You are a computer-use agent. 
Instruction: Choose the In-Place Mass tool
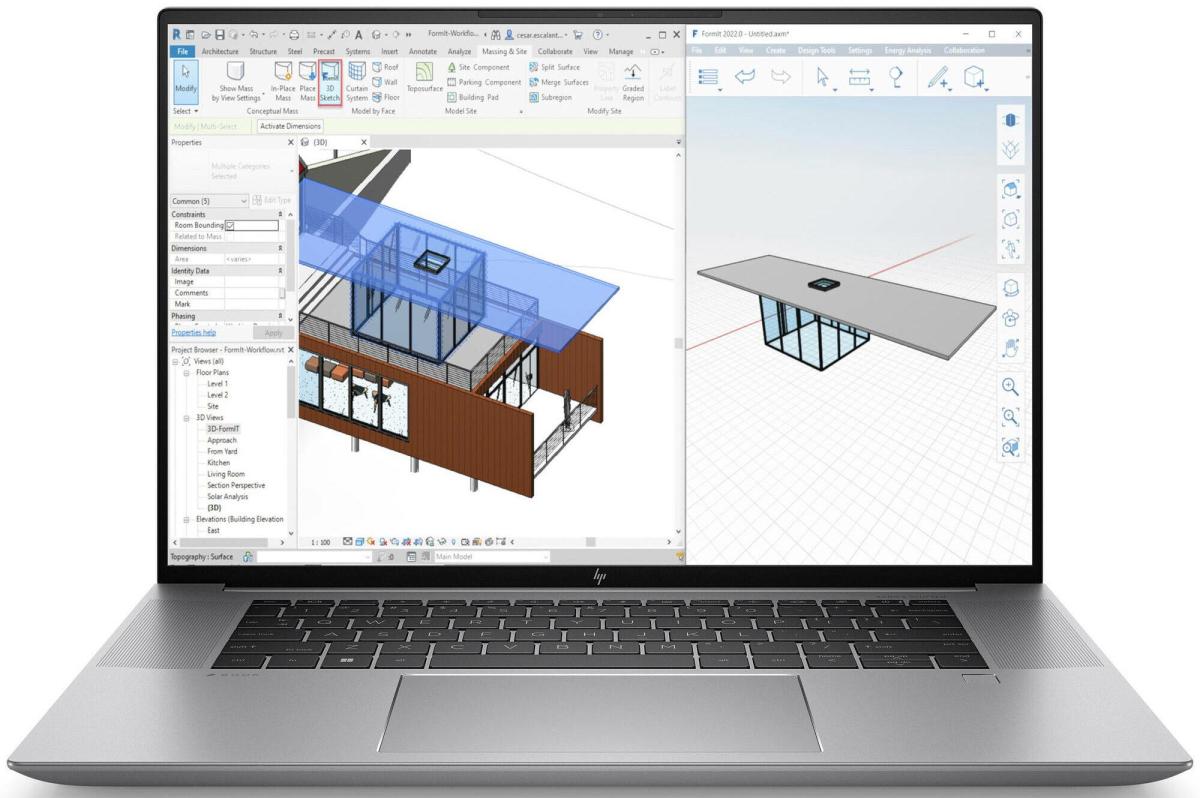(283, 82)
